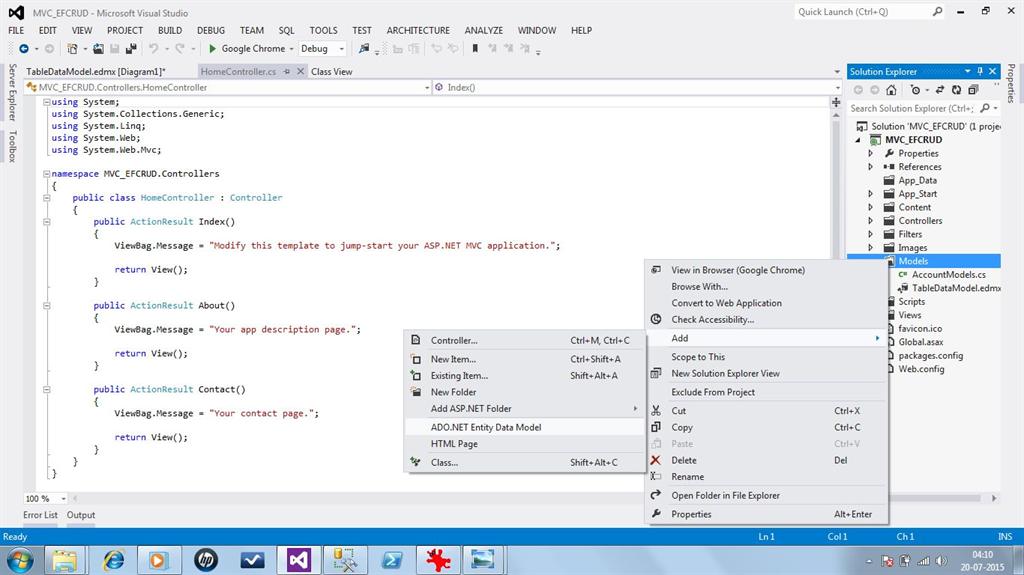Viewport: 1024px width, 575px height.
Task: Collapse the HomeController class outlining toggle
Action: coord(47,197)
